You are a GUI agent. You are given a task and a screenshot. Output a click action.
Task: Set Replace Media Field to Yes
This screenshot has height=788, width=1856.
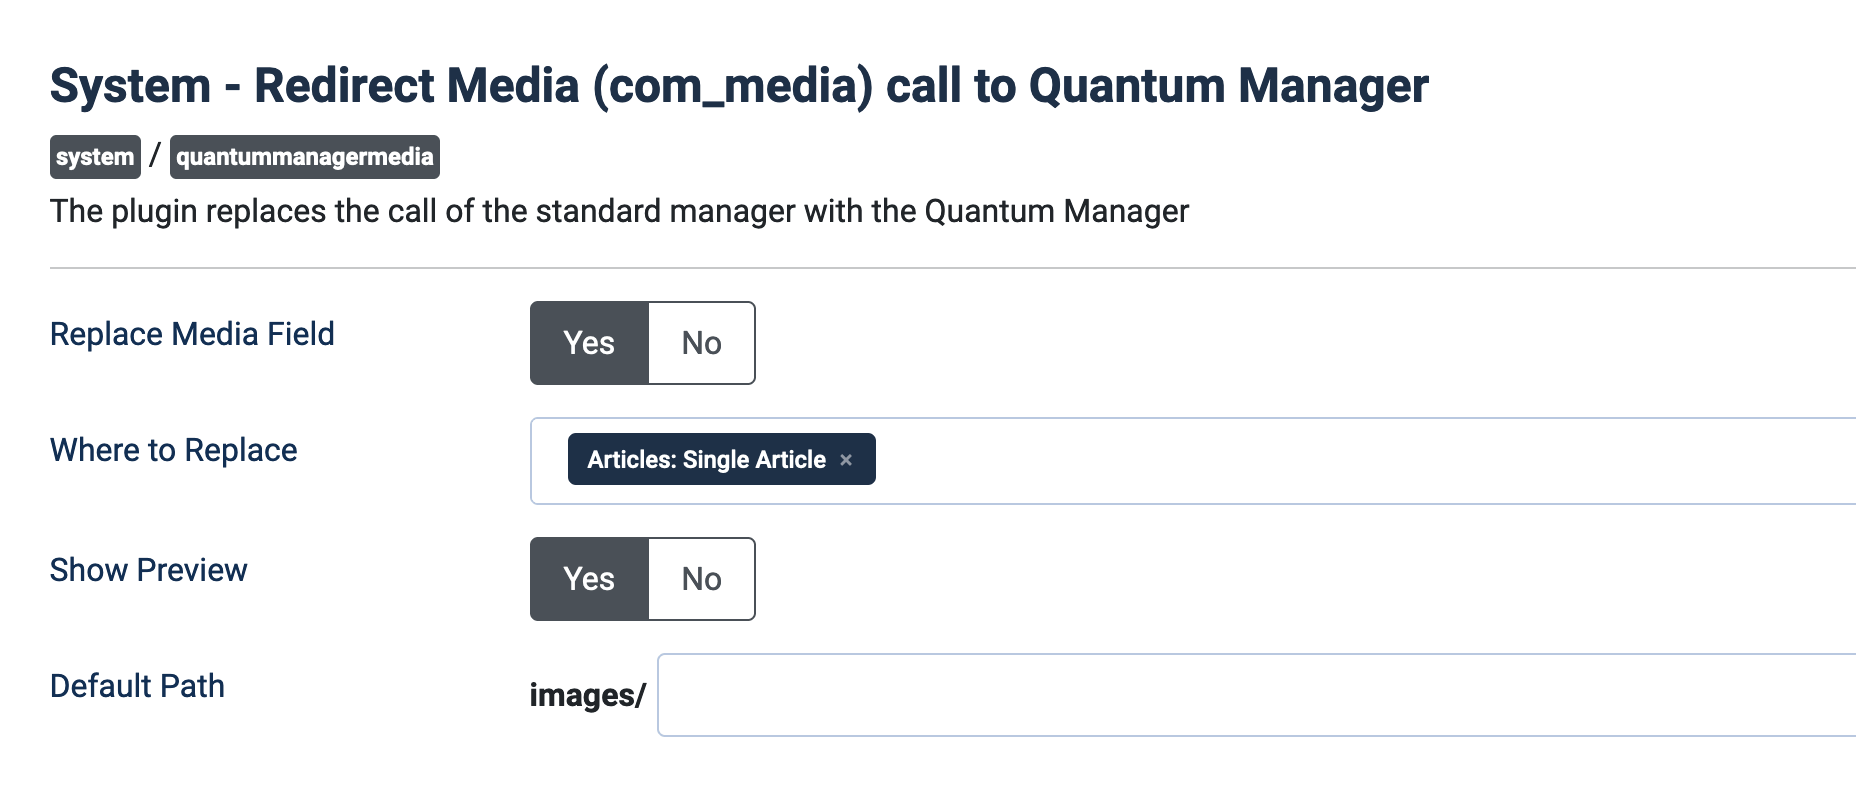pyautogui.click(x=589, y=343)
